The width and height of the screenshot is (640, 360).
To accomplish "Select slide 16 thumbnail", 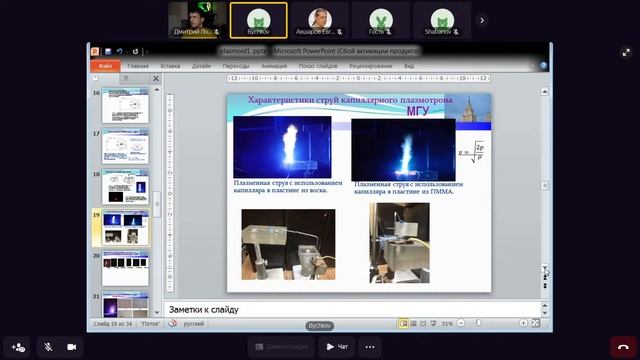I will pyautogui.click(x=125, y=105).
